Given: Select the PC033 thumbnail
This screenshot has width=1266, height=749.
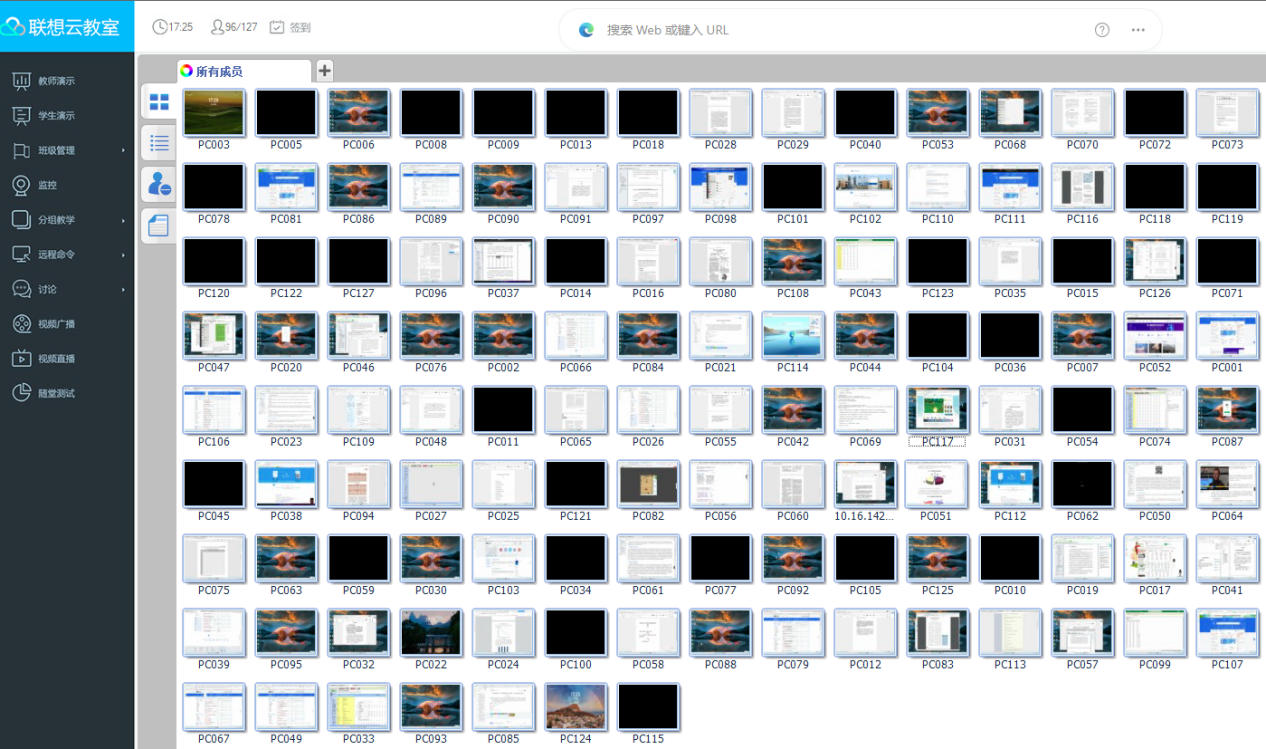Looking at the screenshot, I should coord(359,707).
